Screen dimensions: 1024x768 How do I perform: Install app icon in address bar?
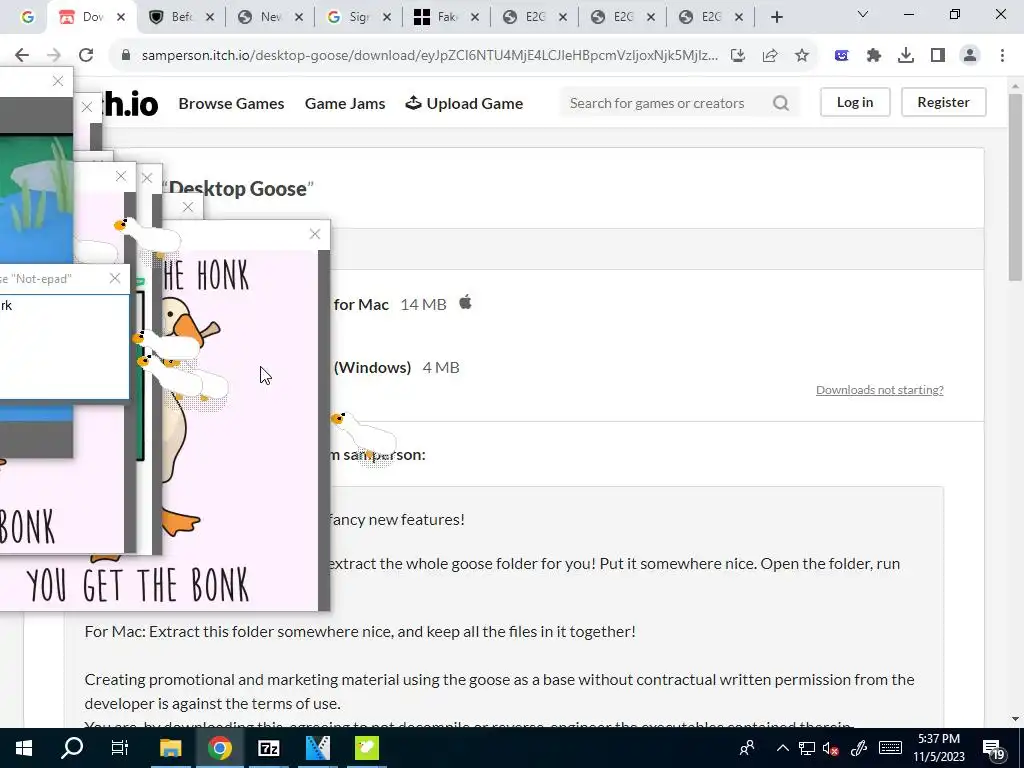click(x=738, y=56)
